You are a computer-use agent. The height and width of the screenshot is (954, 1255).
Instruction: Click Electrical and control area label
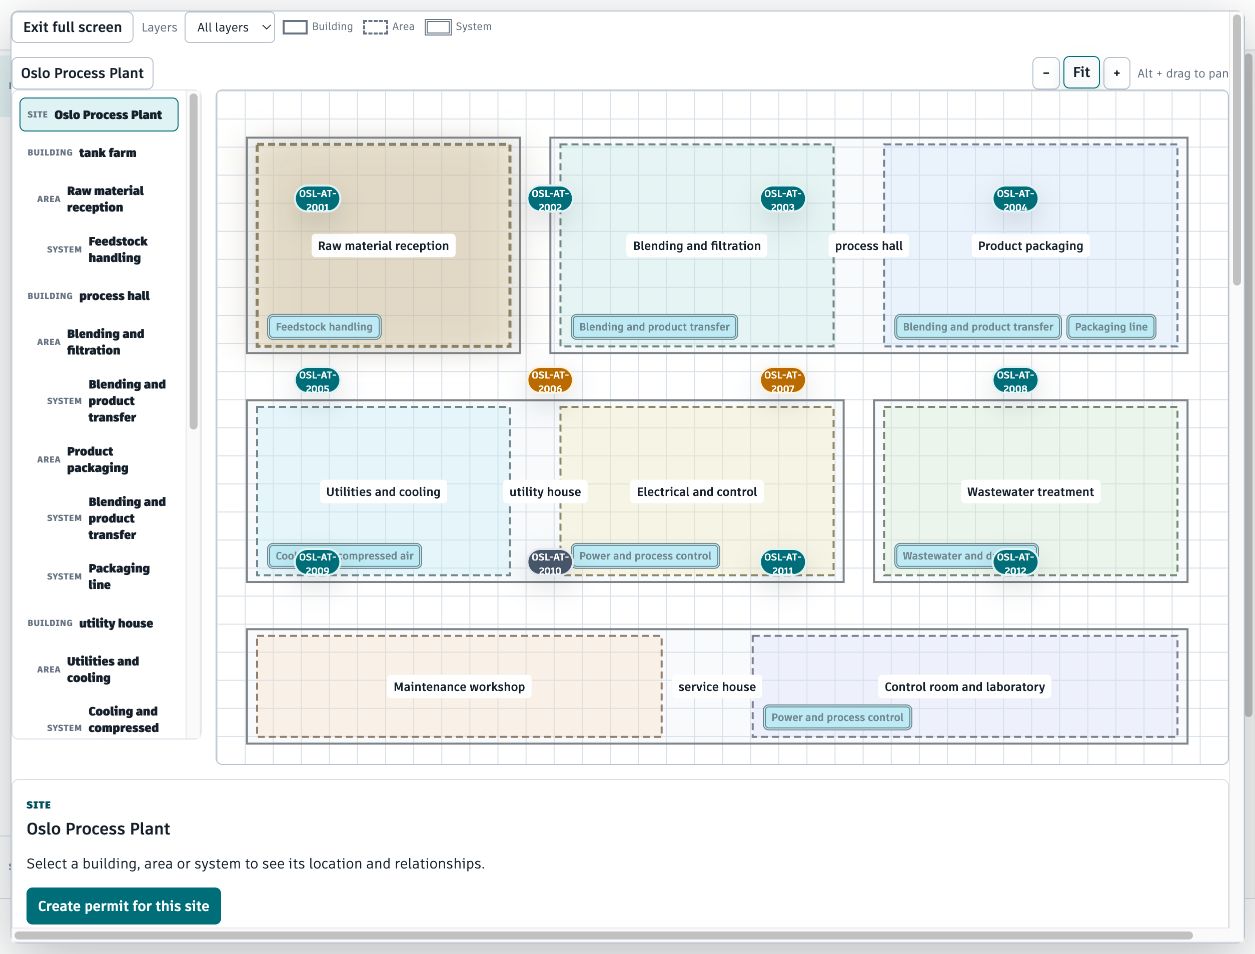tap(697, 492)
